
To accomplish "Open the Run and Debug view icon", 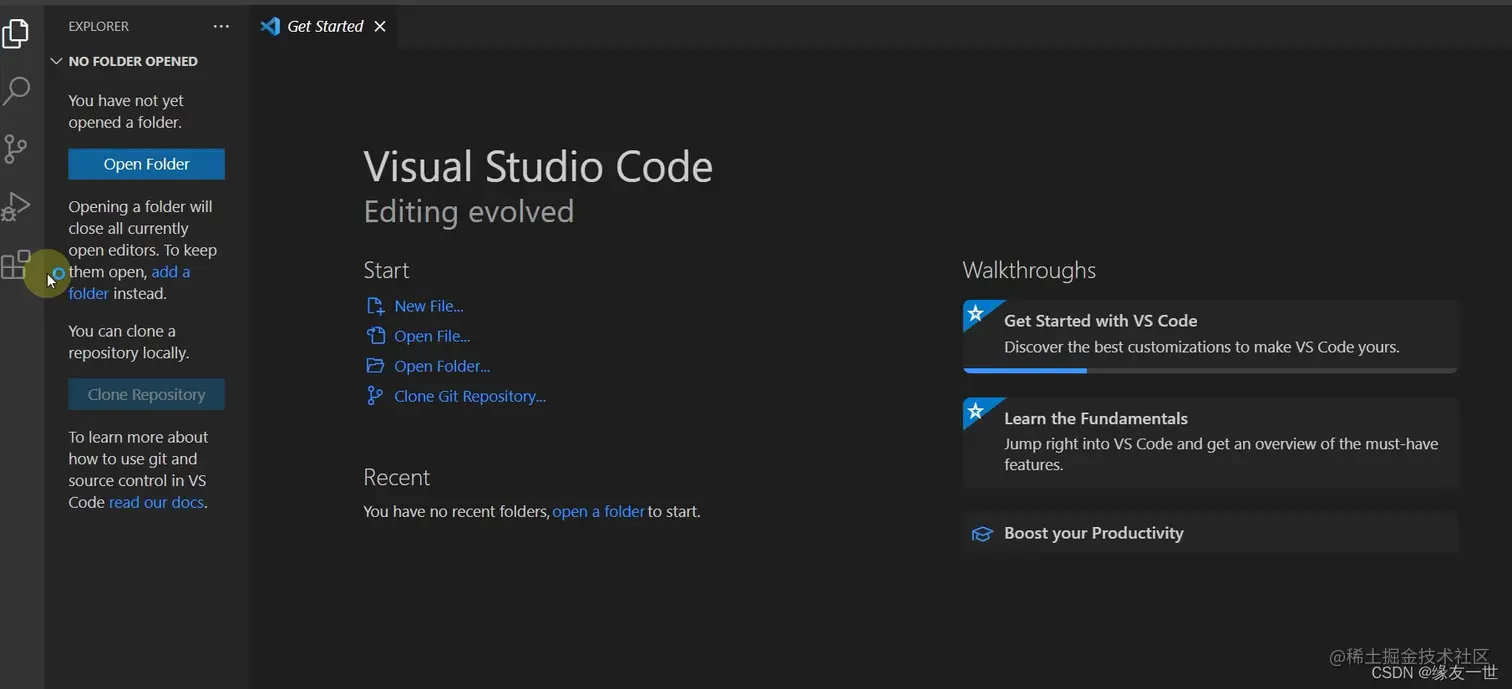I will point(16,206).
